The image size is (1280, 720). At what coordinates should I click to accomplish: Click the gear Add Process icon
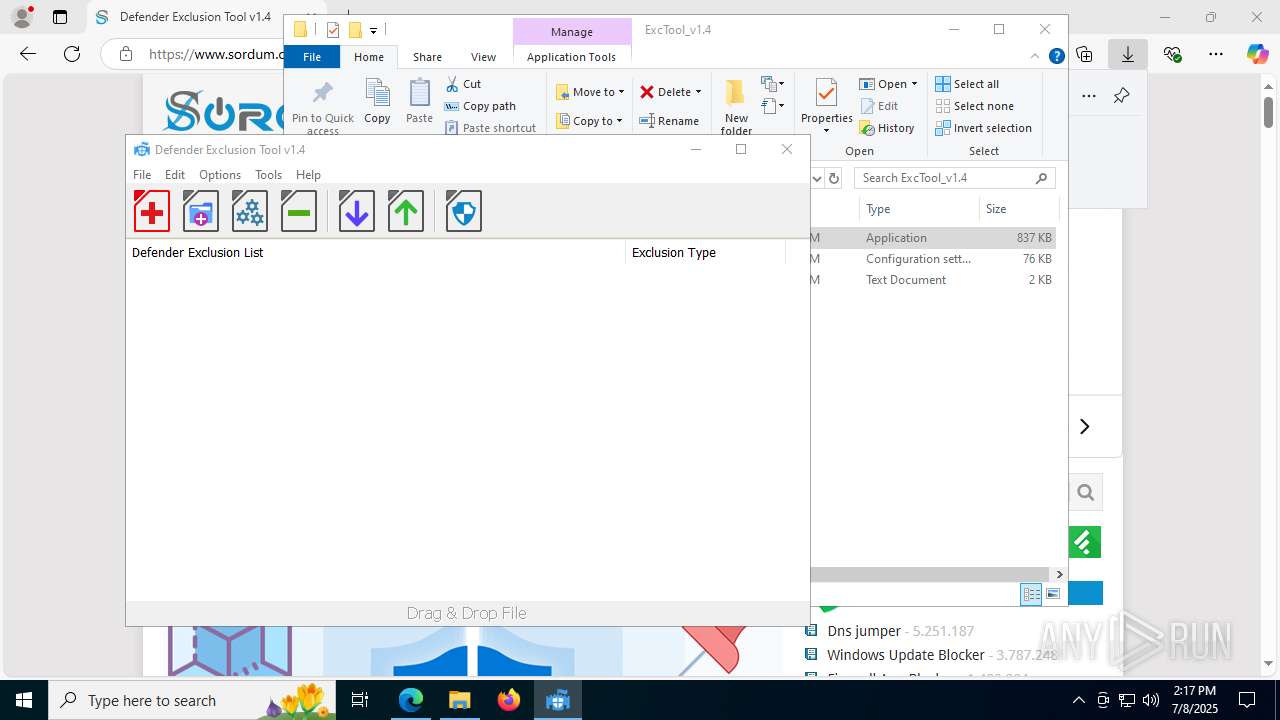click(x=250, y=211)
